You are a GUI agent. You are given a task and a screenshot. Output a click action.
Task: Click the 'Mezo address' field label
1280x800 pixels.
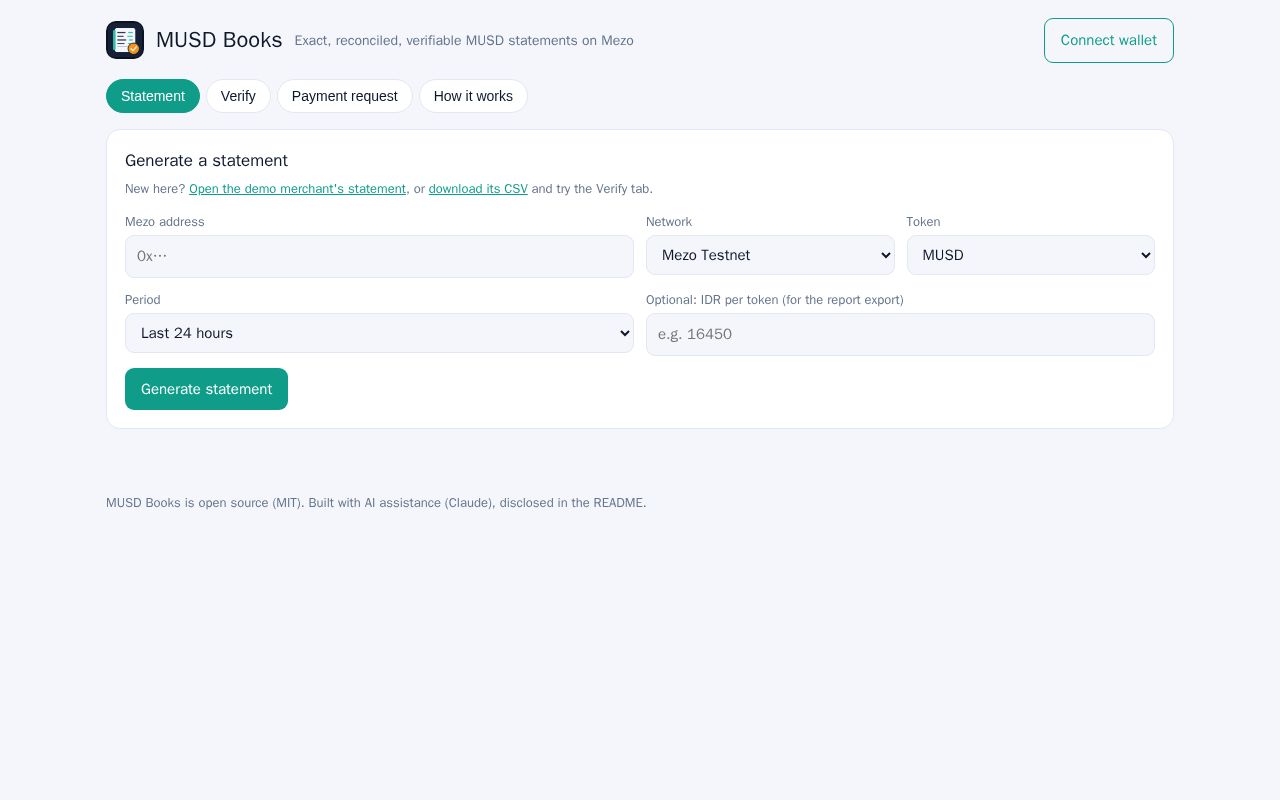click(x=165, y=222)
